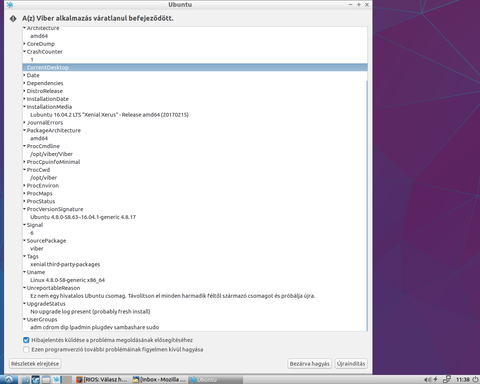Click the 'Lubuntu 16.04.2 LTS' value text
The width and height of the screenshot is (480, 384).
pyautogui.click(x=109, y=115)
